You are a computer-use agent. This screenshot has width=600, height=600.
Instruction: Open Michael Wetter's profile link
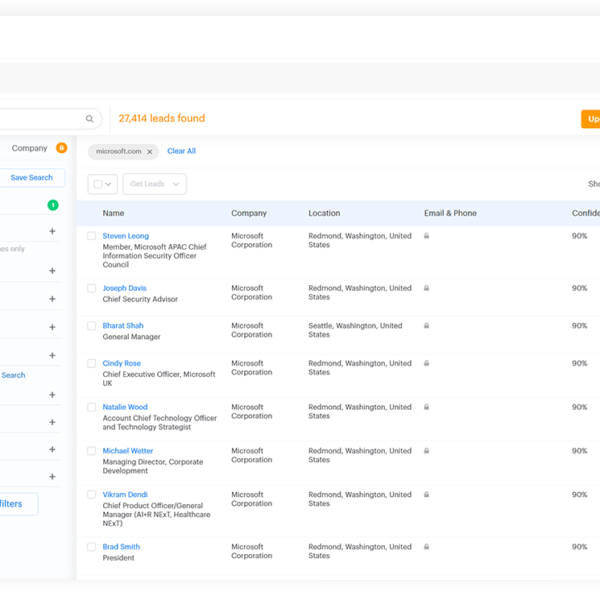[127, 451]
